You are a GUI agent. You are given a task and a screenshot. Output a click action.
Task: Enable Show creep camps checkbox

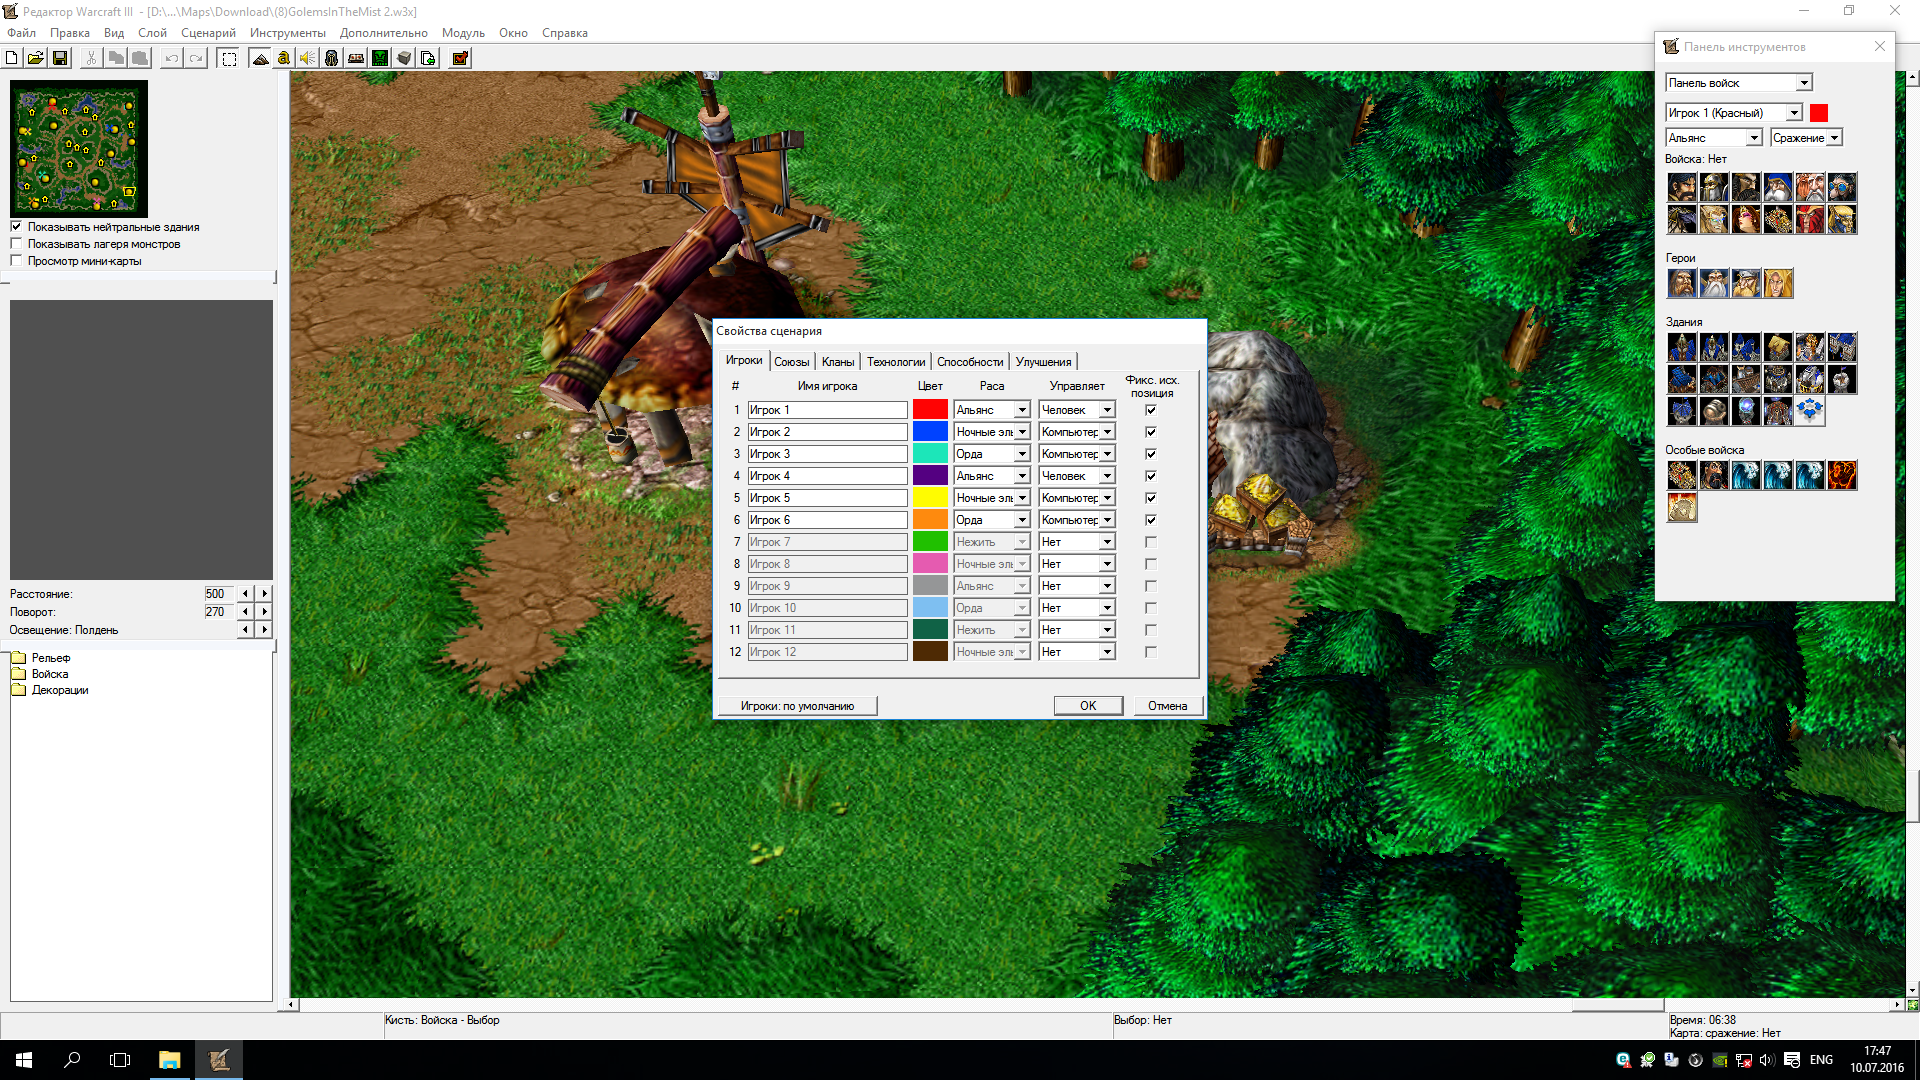pos(16,244)
